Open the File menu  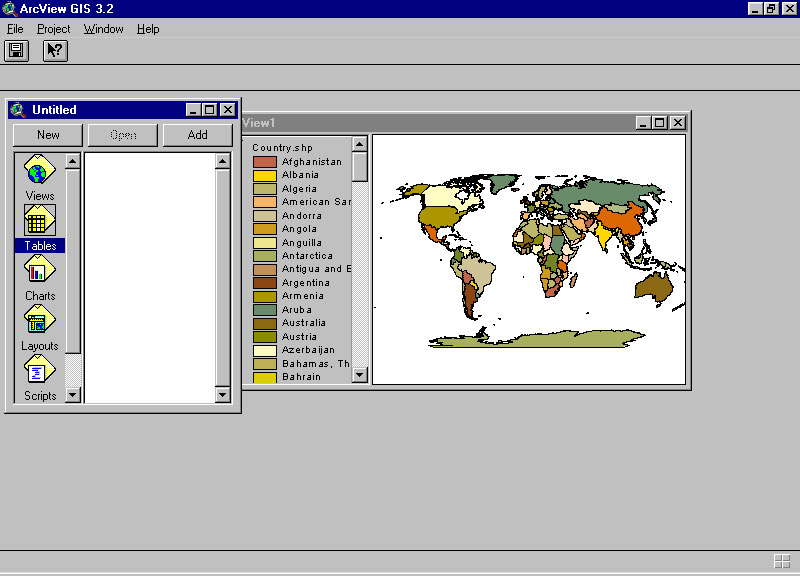pyautogui.click(x=15, y=29)
